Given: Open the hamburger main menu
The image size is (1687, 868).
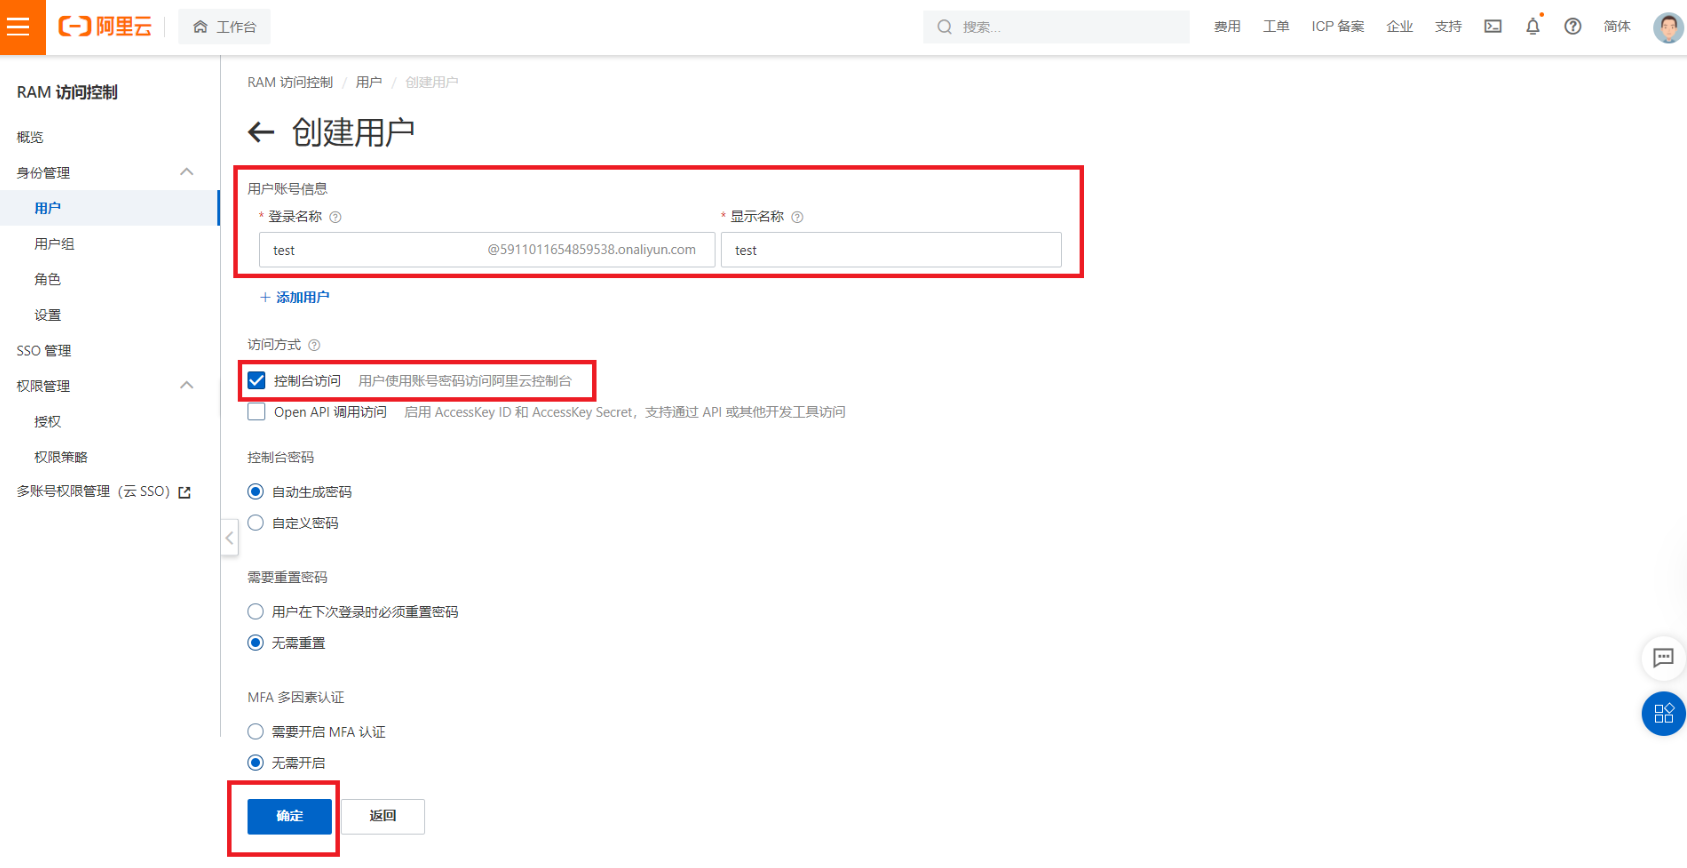Looking at the screenshot, I should 19,27.
